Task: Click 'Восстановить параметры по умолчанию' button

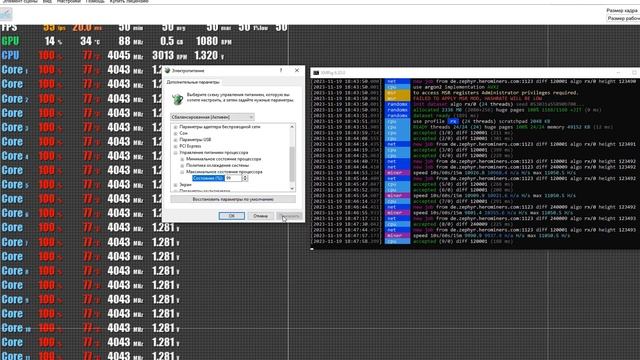Action: point(233,200)
